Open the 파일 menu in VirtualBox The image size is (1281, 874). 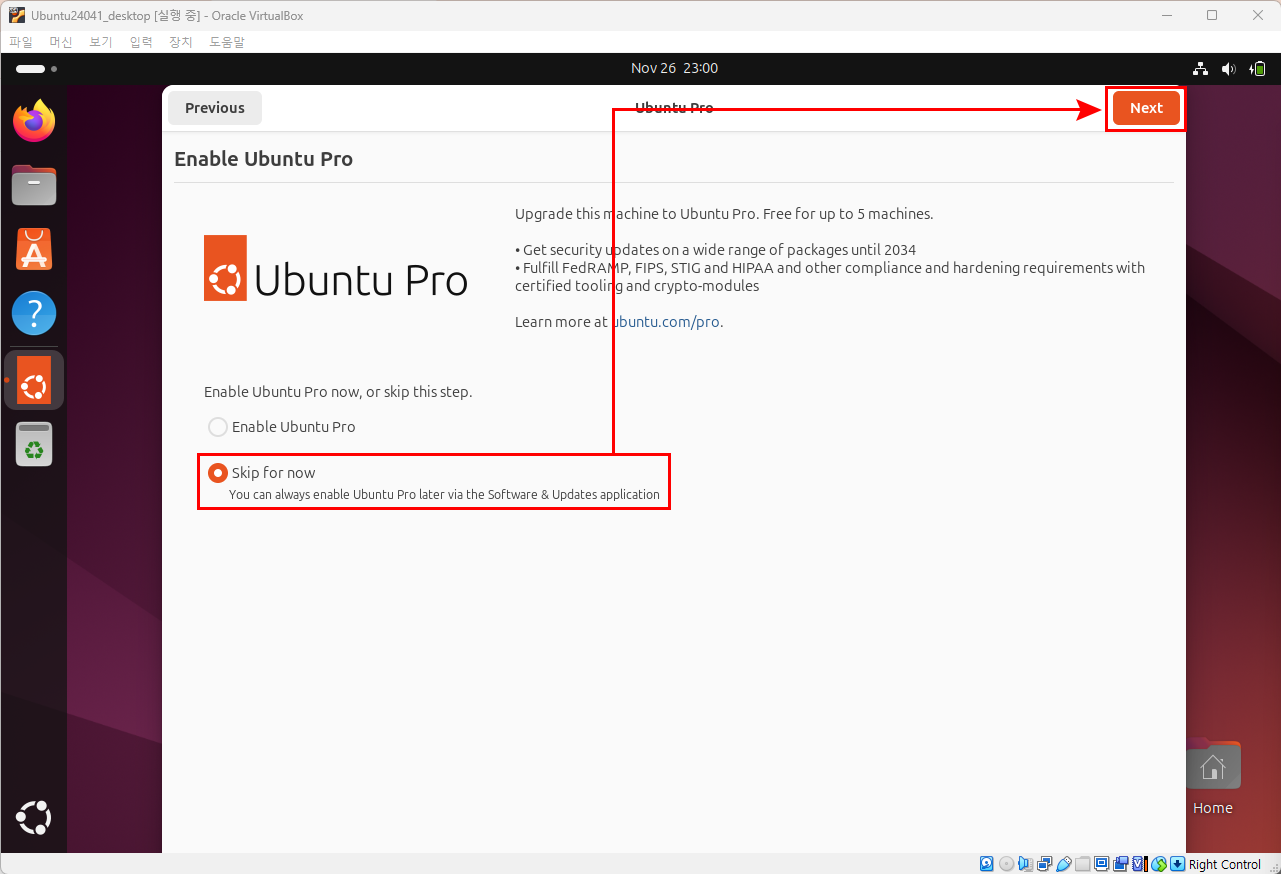pyautogui.click(x=21, y=42)
